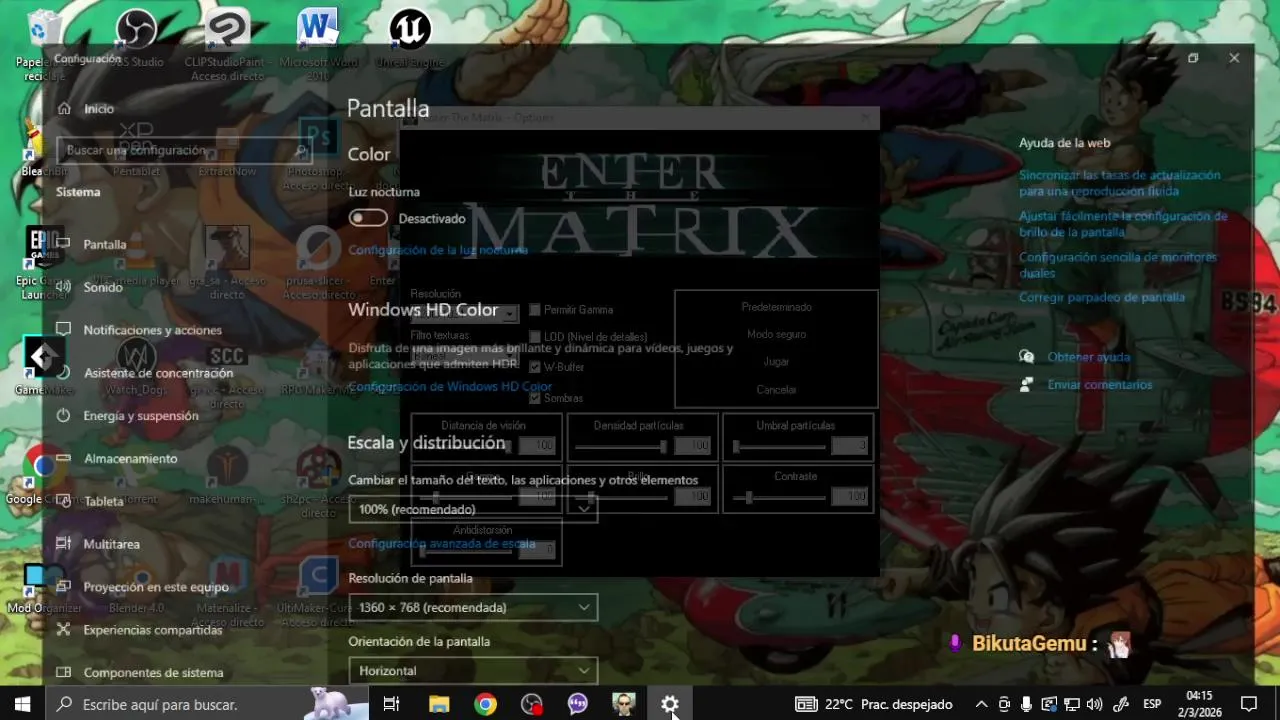Expand the 1360 × 768 resolution dropdown
1280x720 pixels.
(x=473, y=607)
